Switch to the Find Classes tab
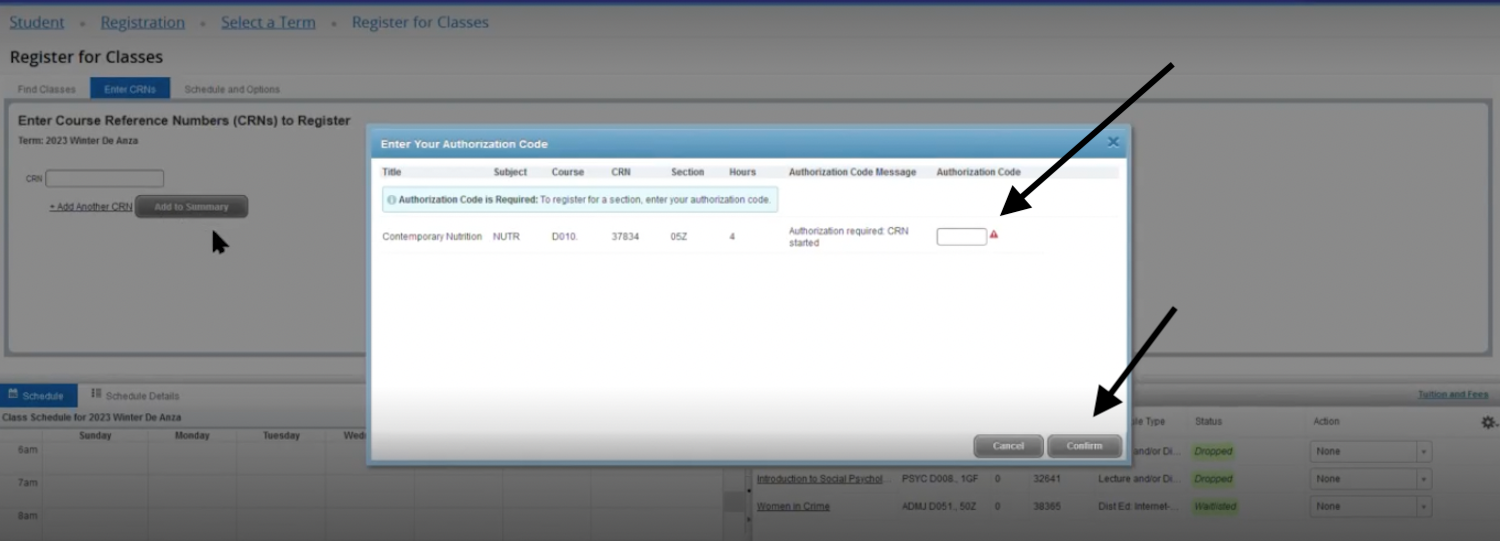Screen dimensions: 1500x541 tap(46, 89)
